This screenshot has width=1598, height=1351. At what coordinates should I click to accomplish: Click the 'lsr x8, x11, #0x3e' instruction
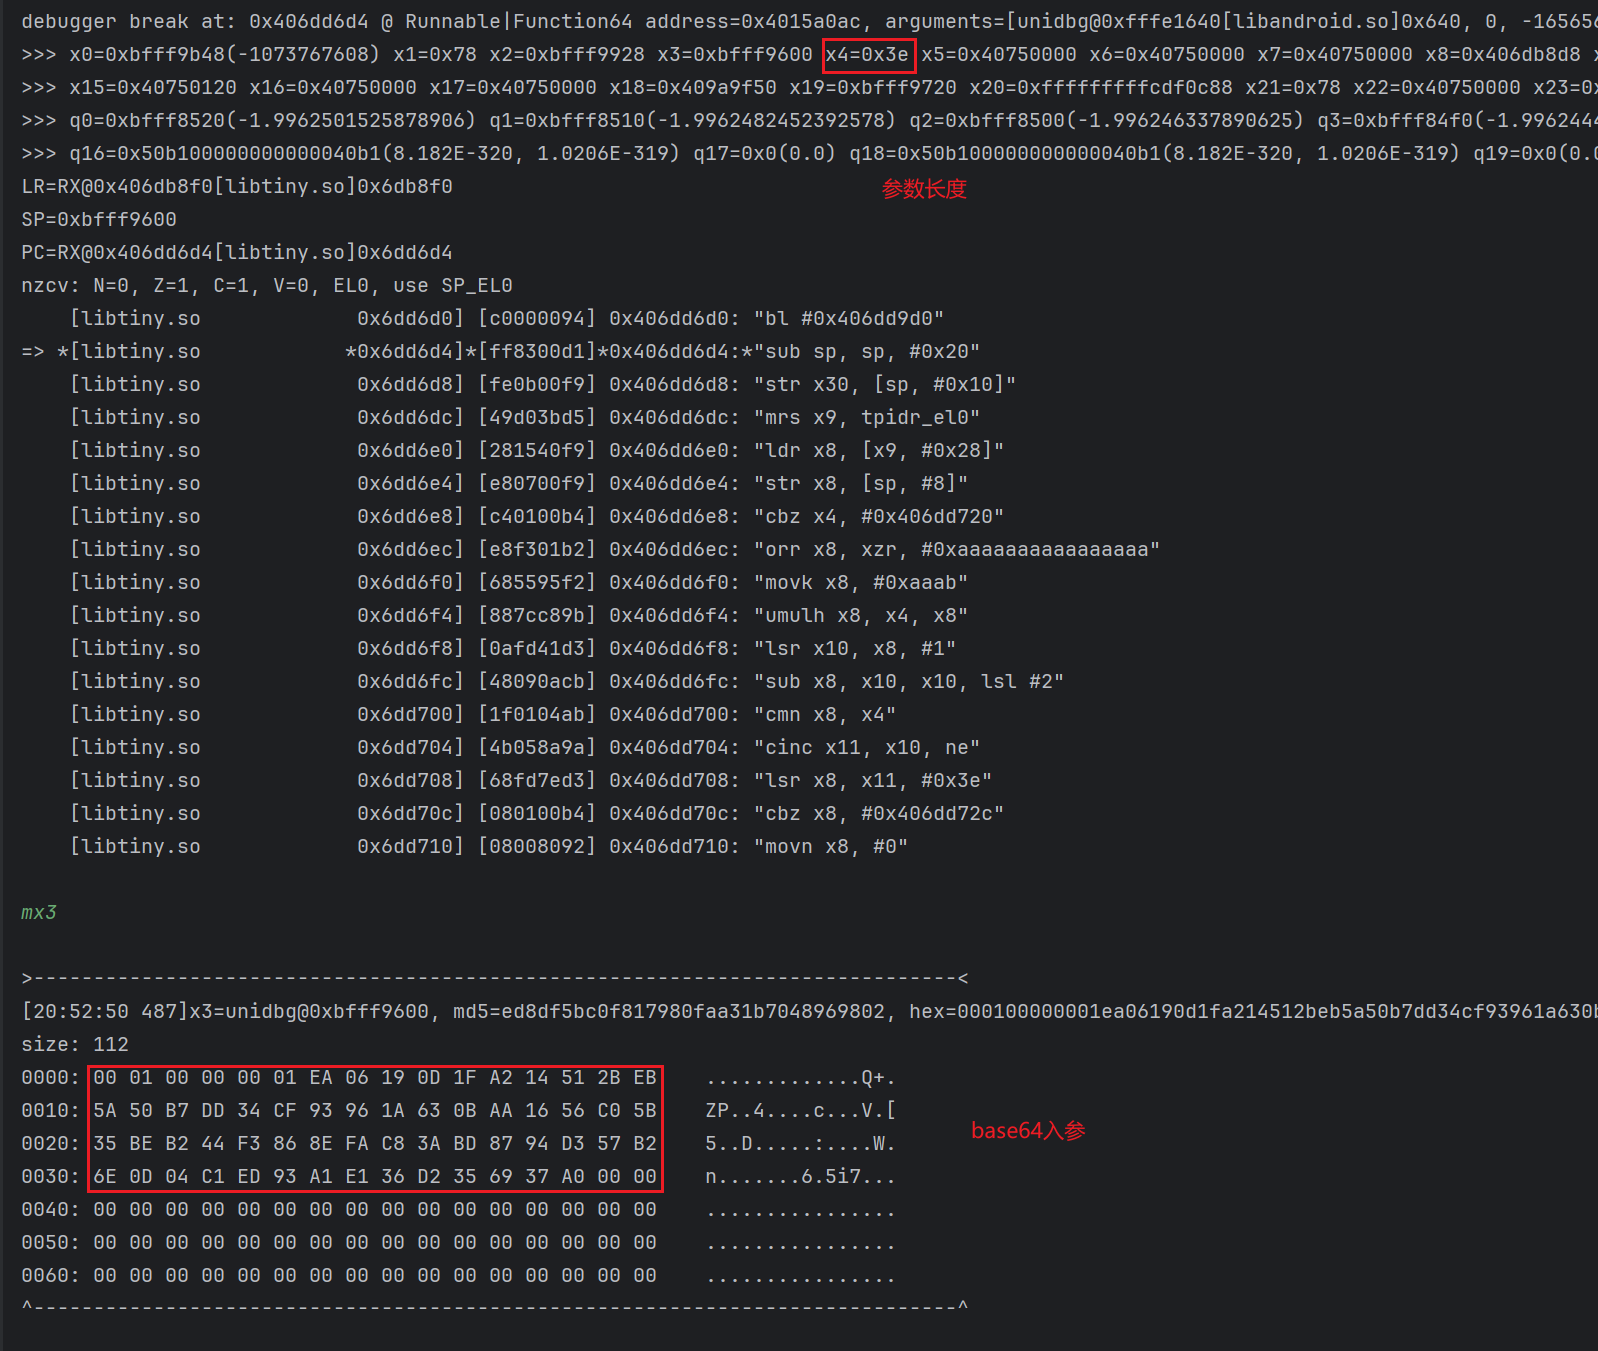point(873,780)
